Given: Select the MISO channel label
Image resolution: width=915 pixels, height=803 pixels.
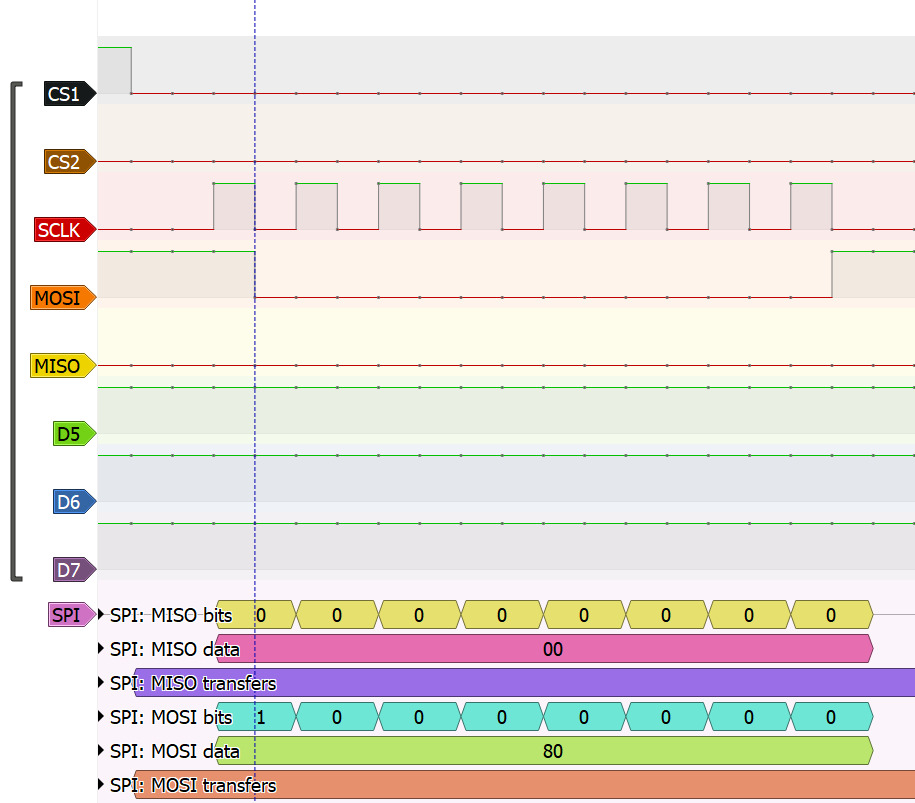Looking at the screenshot, I should pyautogui.click(x=63, y=366).
